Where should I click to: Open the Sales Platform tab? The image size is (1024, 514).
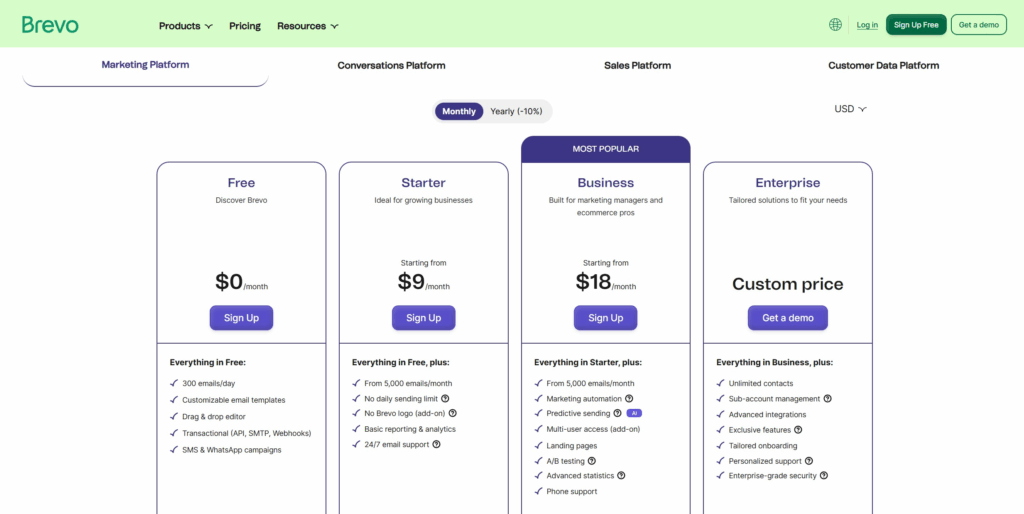point(637,66)
